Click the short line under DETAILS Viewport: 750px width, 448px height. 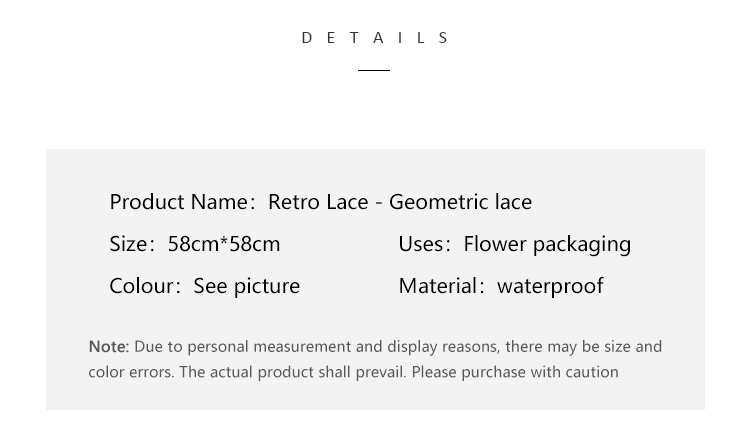374,70
